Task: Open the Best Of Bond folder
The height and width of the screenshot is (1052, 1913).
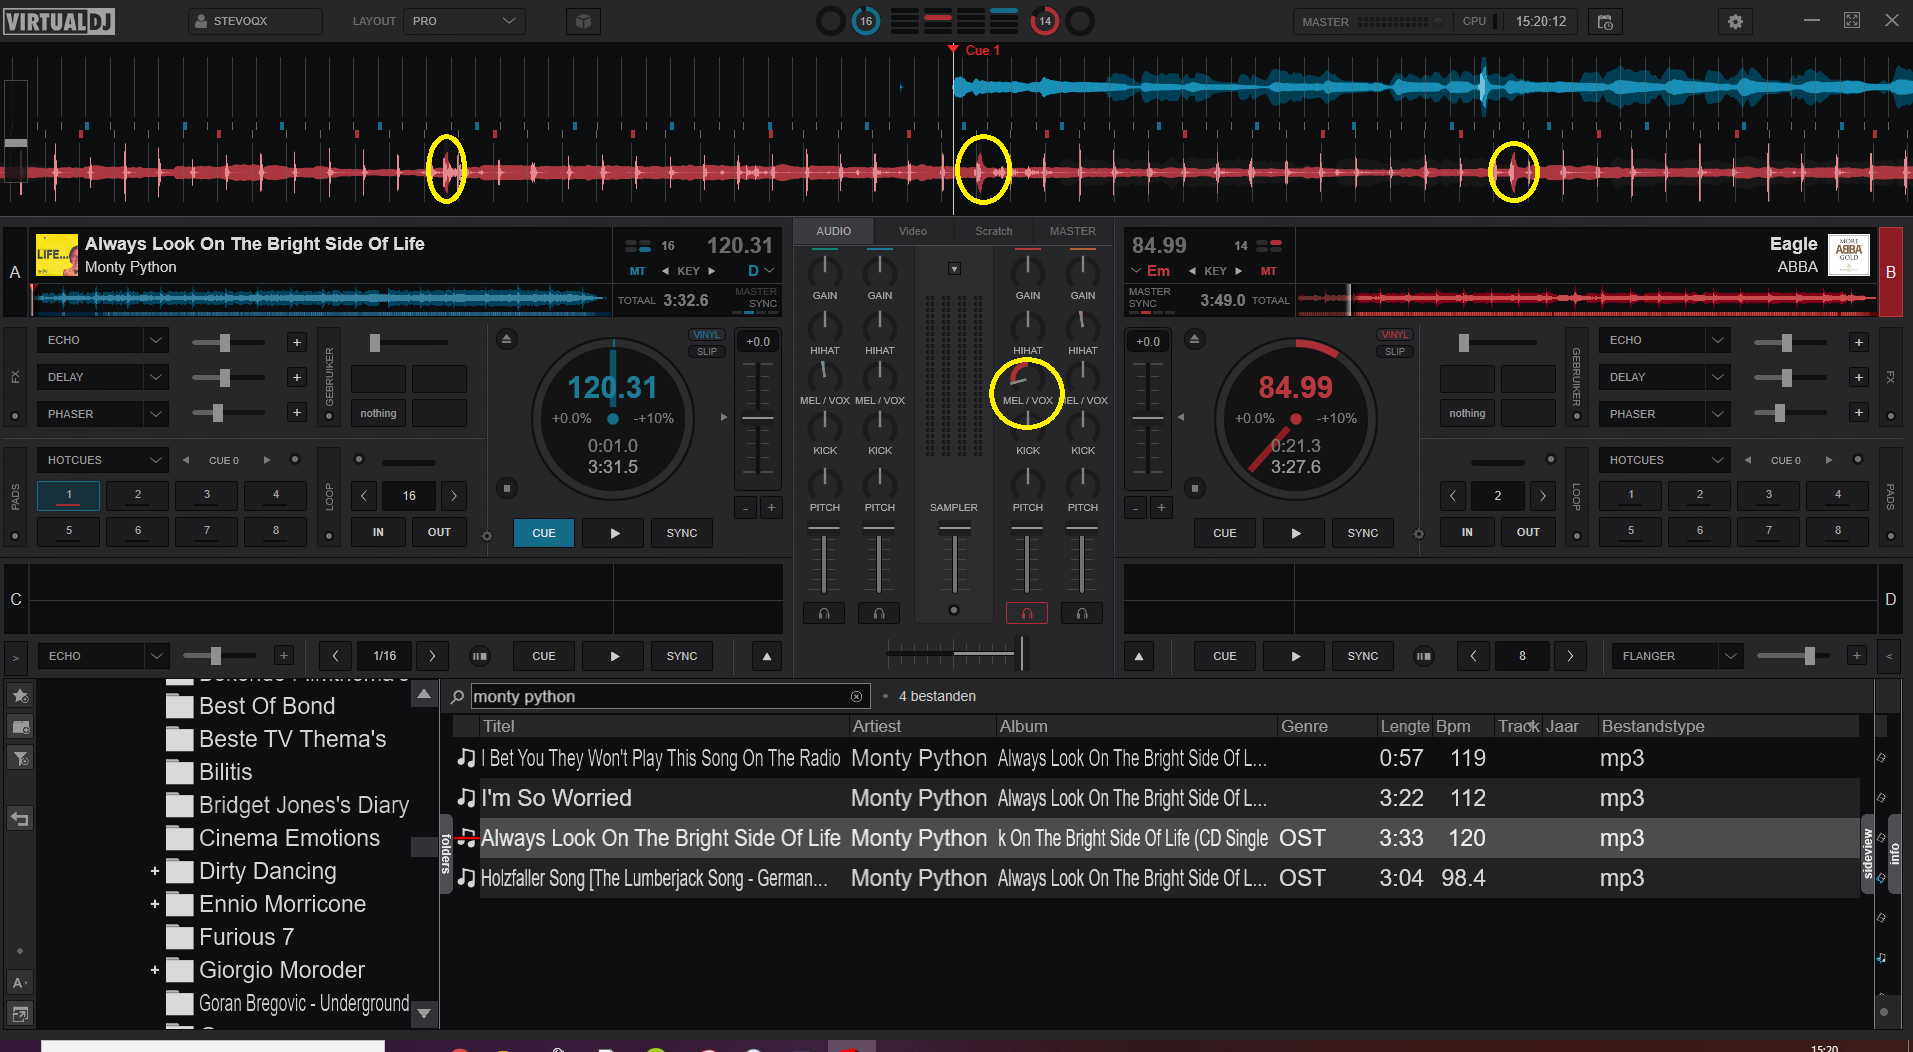Action: click(266, 706)
